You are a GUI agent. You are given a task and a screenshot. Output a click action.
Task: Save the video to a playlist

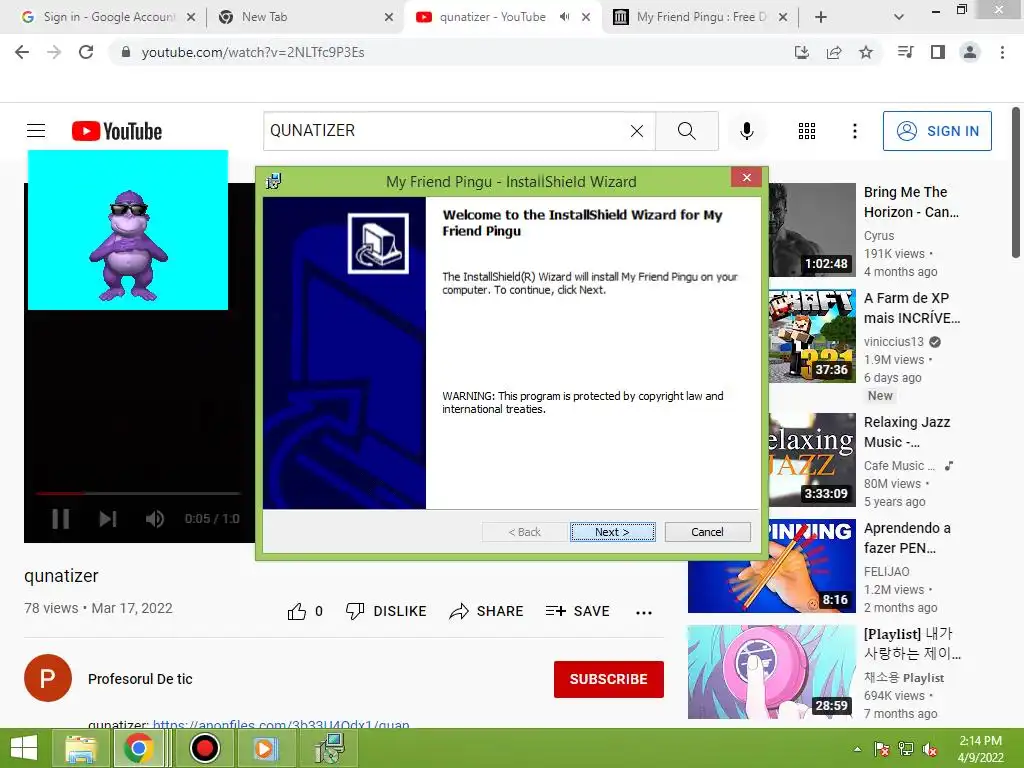(577, 611)
